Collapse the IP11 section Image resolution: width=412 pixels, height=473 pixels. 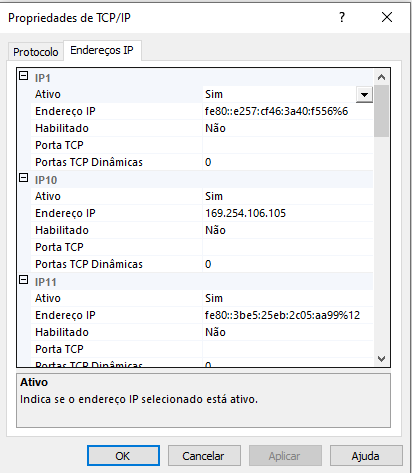pyautogui.click(x=23, y=280)
